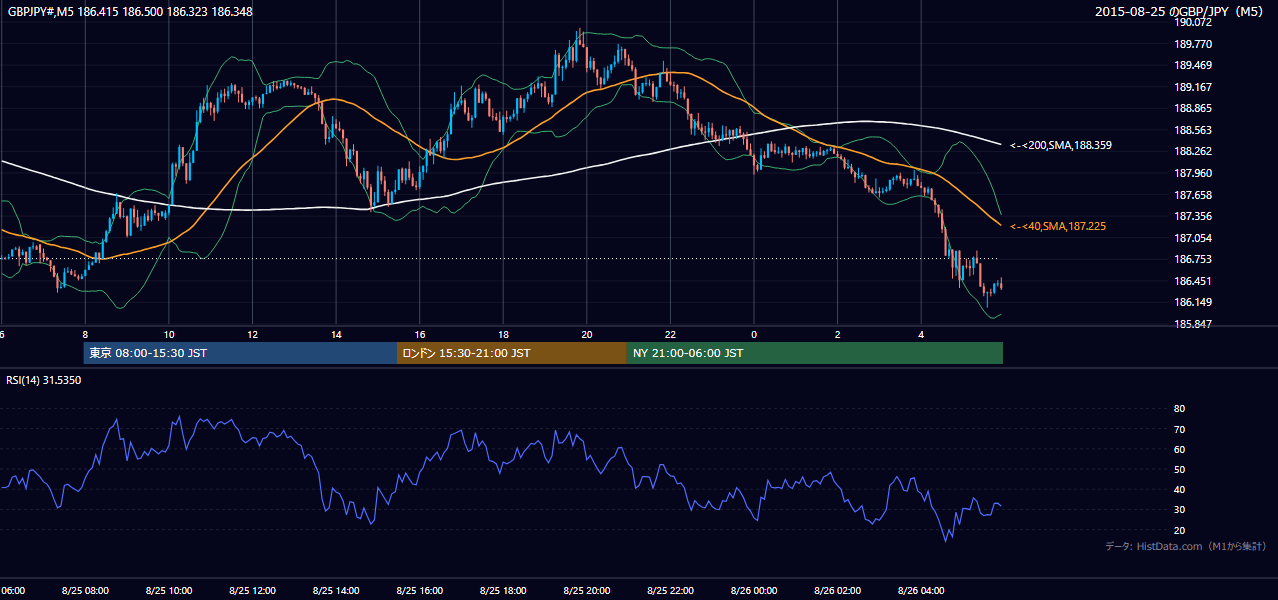1278x600 pixels.
Task: Click hour tick 10 under the price chart
Action: (x=169, y=335)
